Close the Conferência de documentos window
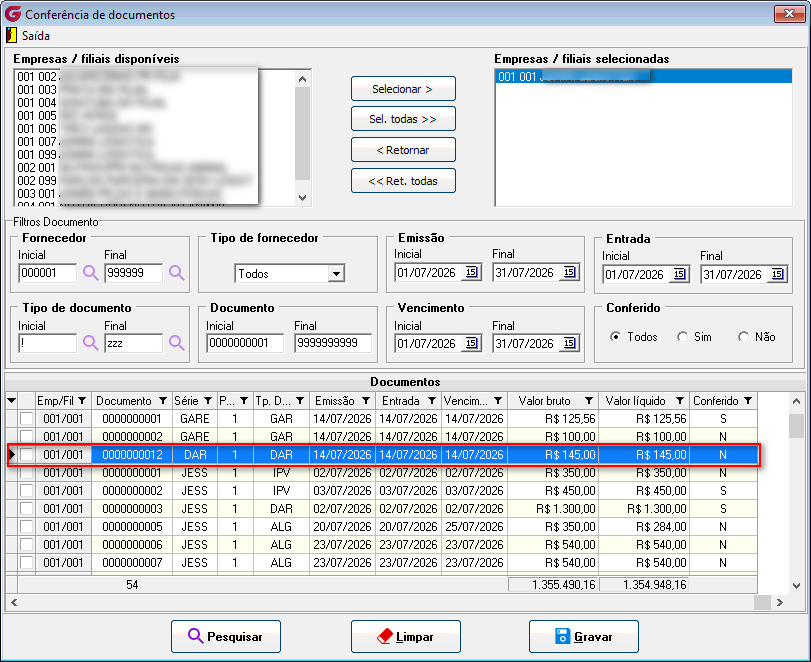This screenshot has width=811, height=662. [x=789, y=13]
